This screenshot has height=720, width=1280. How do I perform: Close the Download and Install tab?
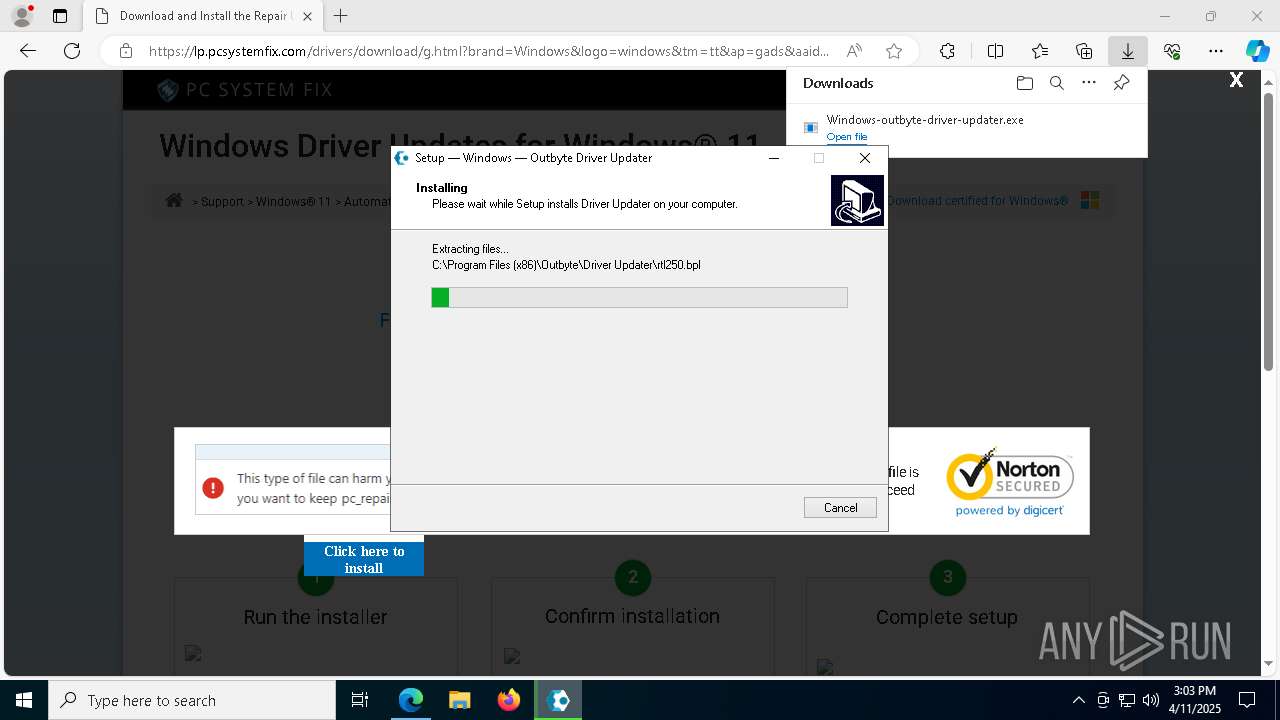point(307,16)
